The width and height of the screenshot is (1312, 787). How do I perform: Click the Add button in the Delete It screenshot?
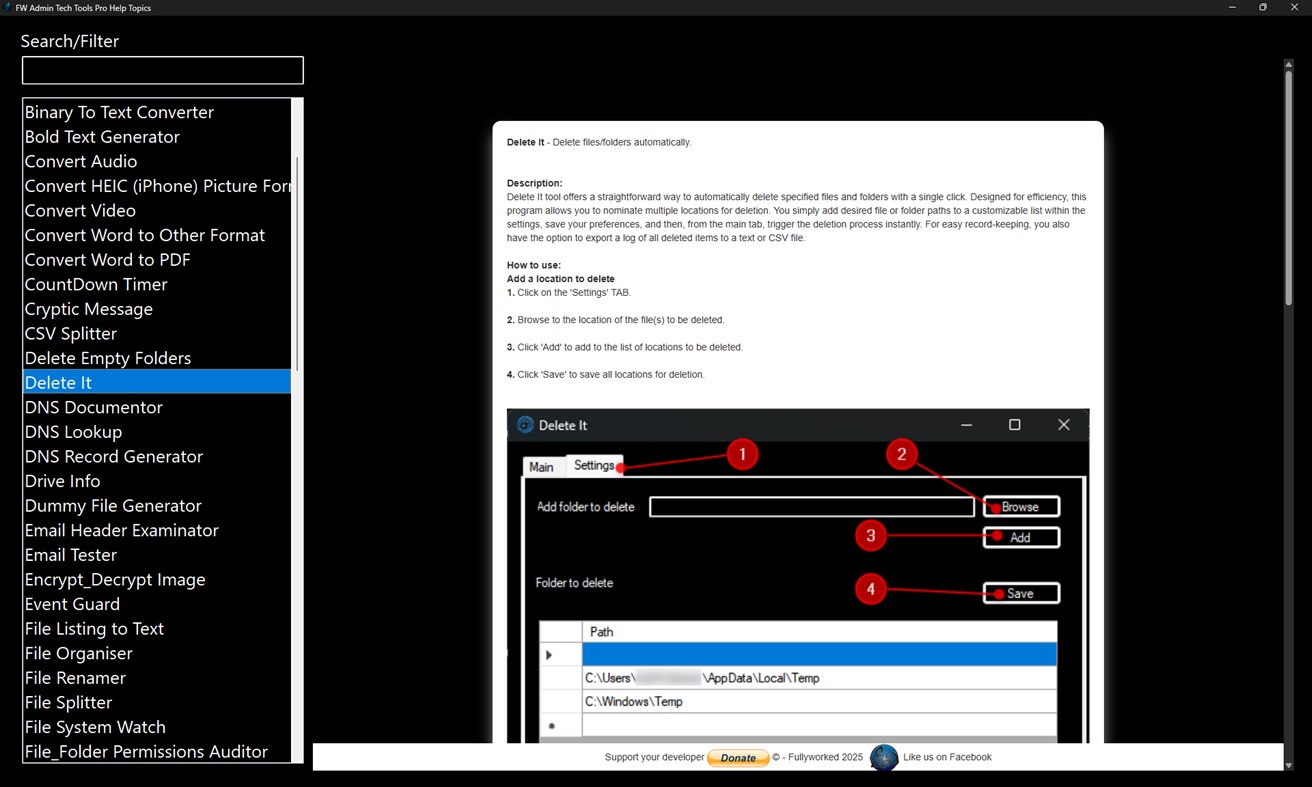point(1027,537)
